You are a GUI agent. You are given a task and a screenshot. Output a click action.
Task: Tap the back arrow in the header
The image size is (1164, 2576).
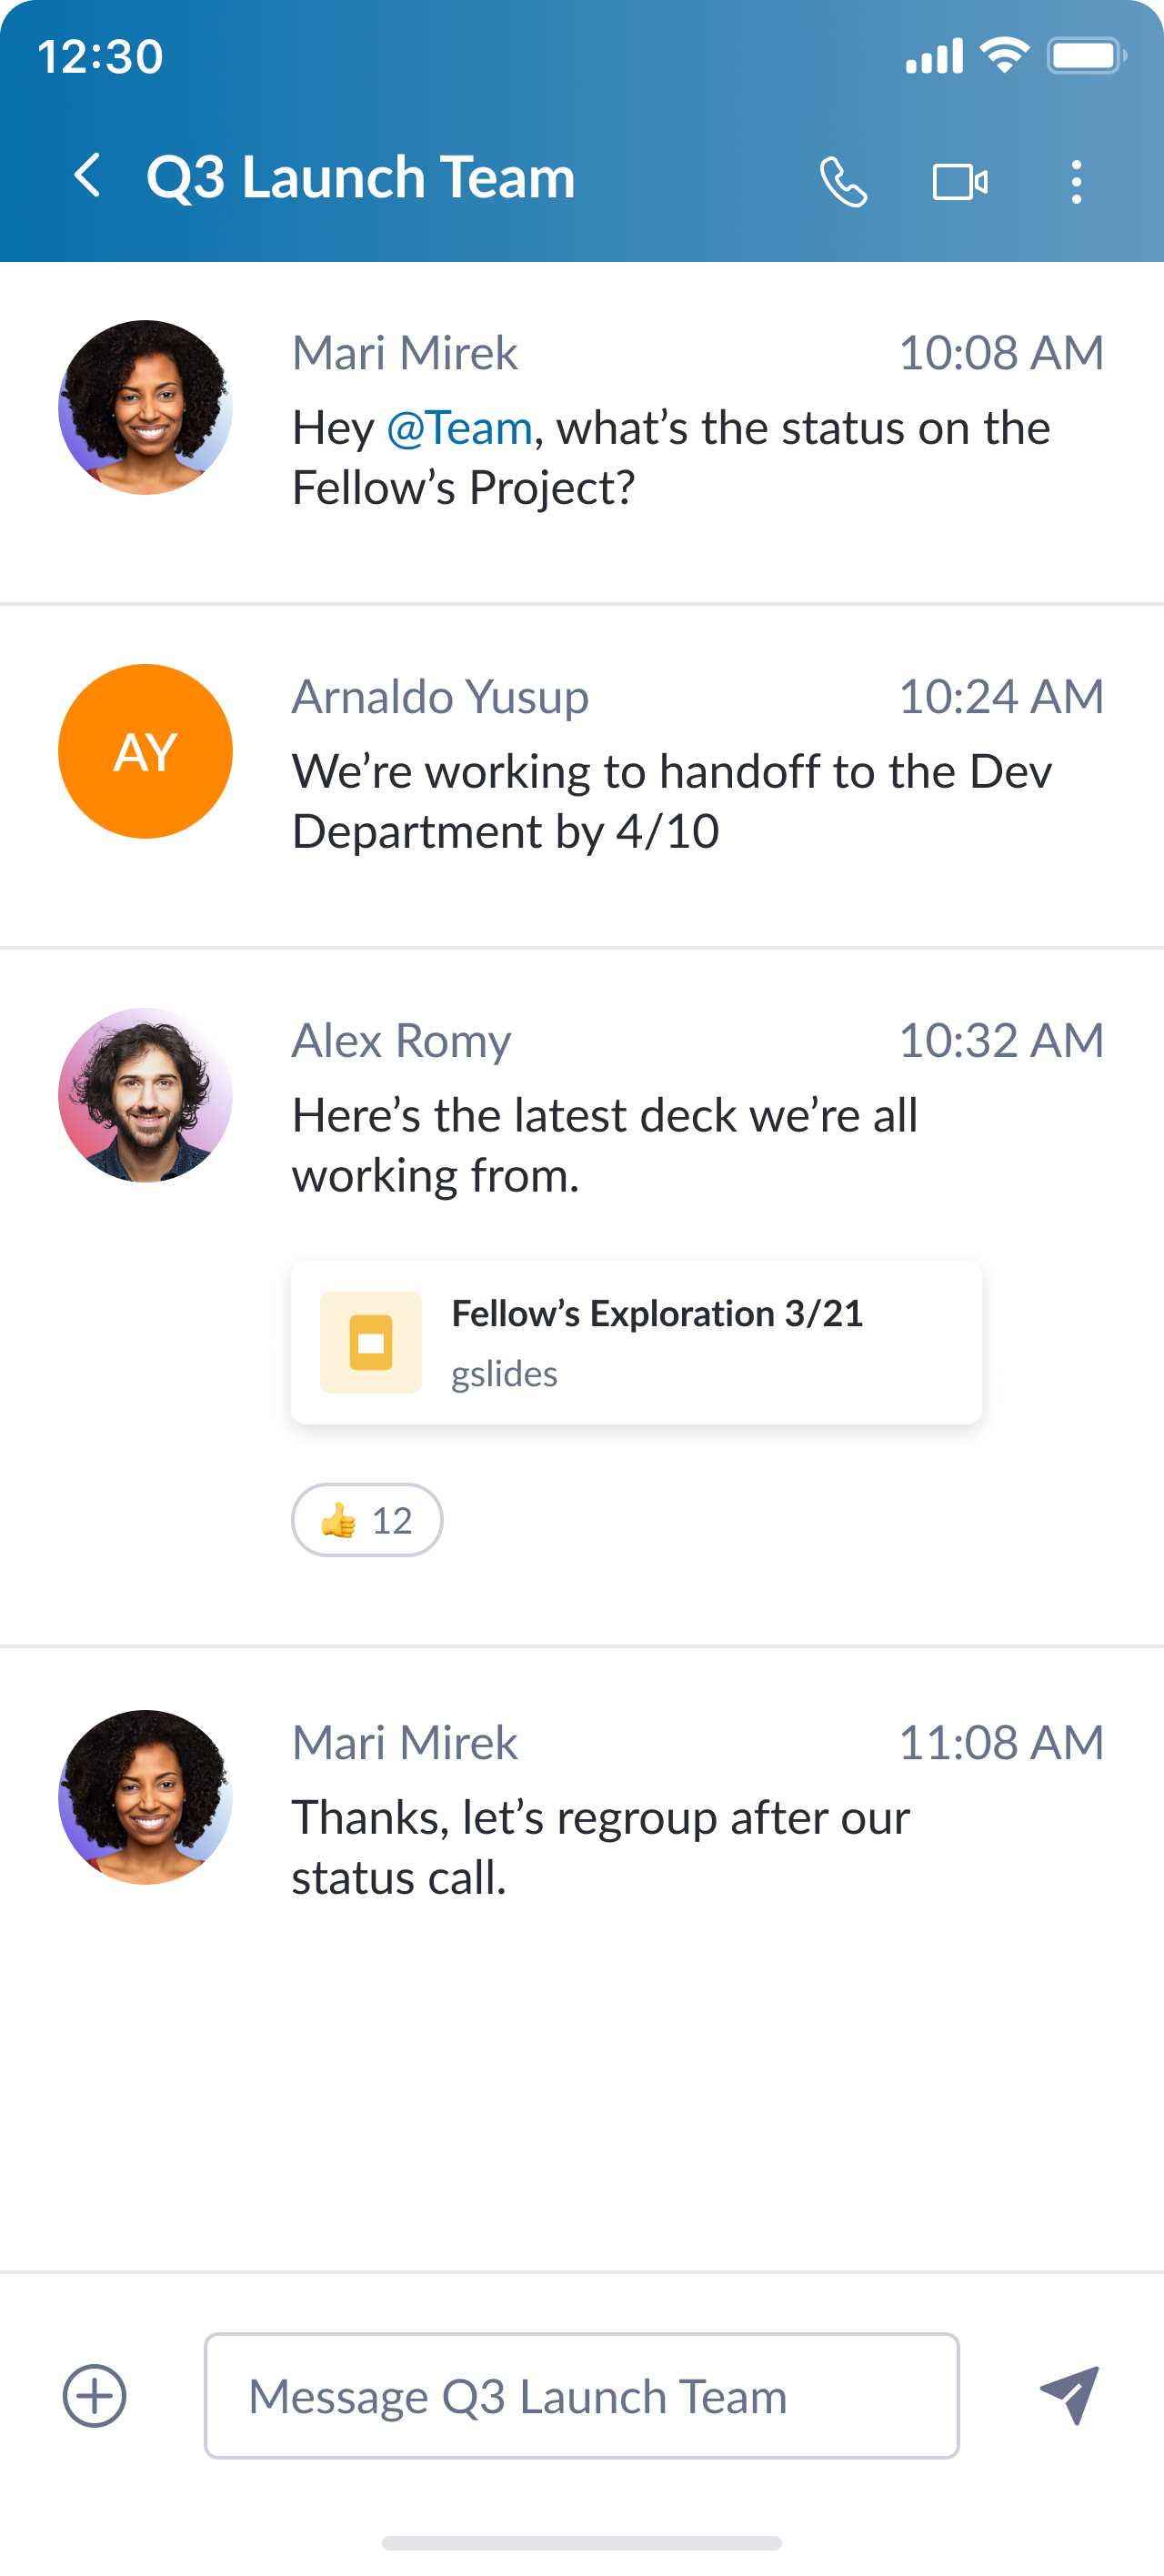(x=88, y=176)
